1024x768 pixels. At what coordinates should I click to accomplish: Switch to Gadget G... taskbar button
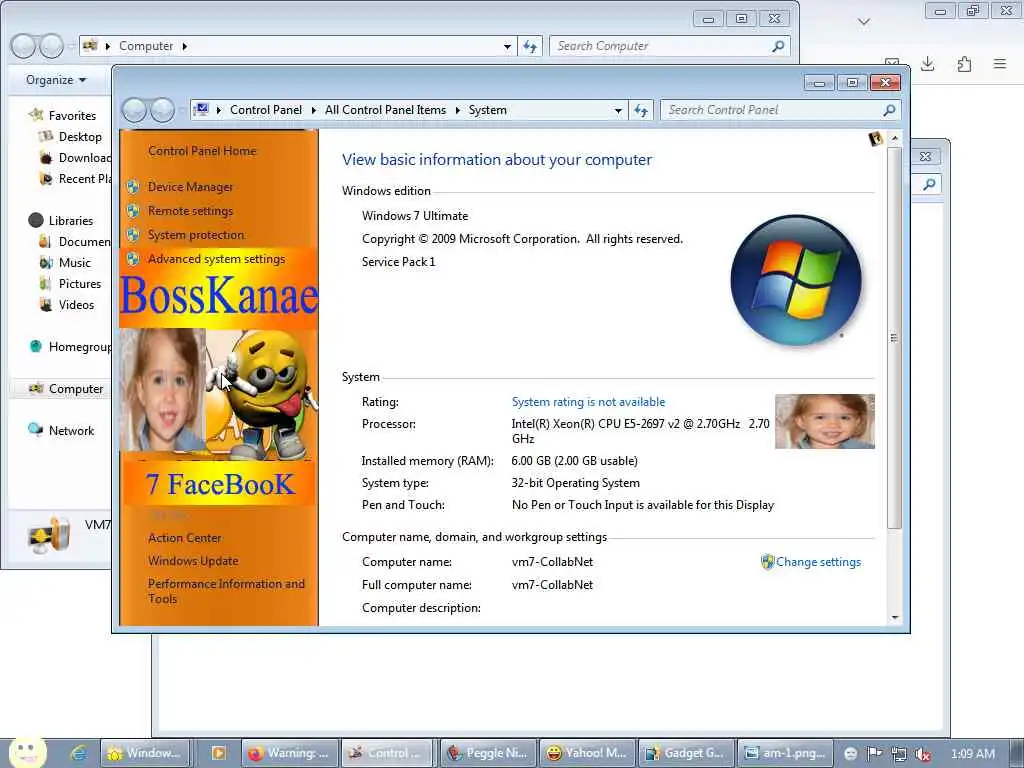click(686, 753)
